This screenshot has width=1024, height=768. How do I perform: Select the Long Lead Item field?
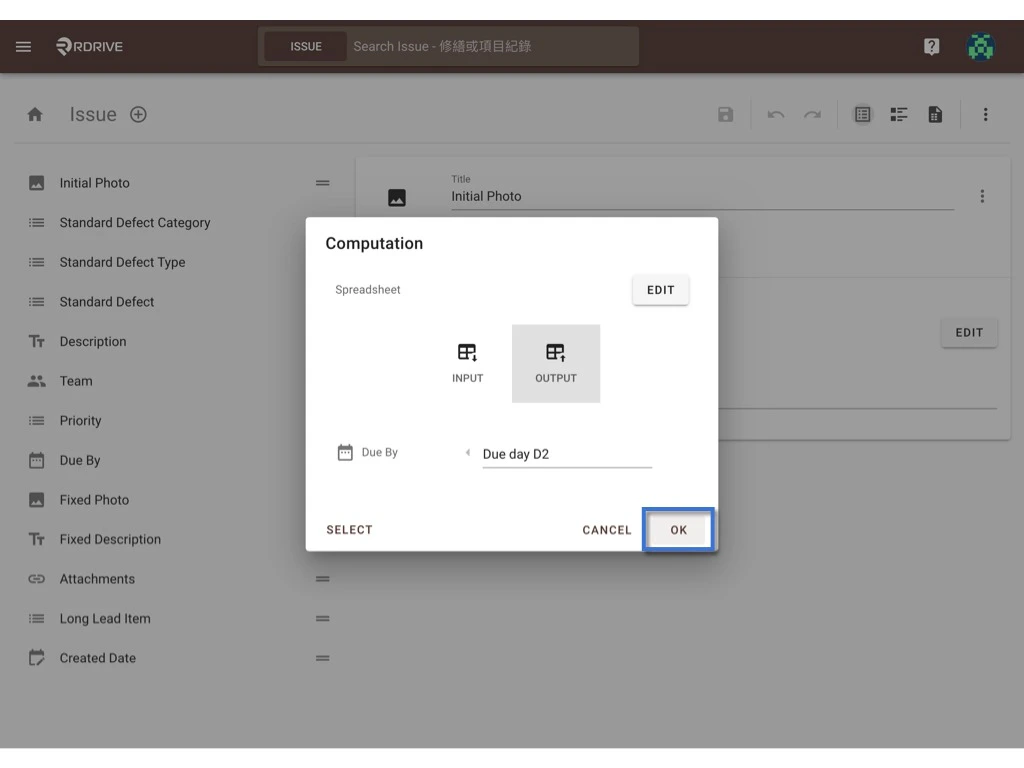click(x=105, y=618)
